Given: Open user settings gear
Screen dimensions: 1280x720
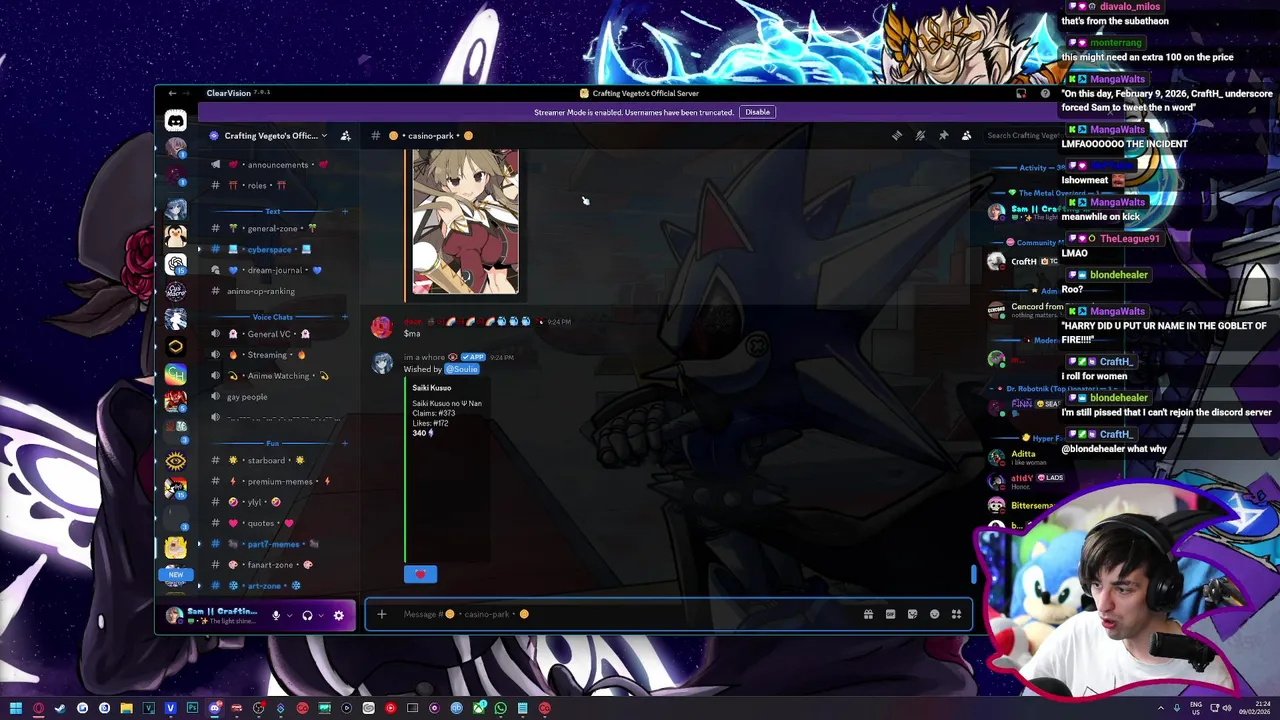Looking at the screenshot, I should pos(338,615).
